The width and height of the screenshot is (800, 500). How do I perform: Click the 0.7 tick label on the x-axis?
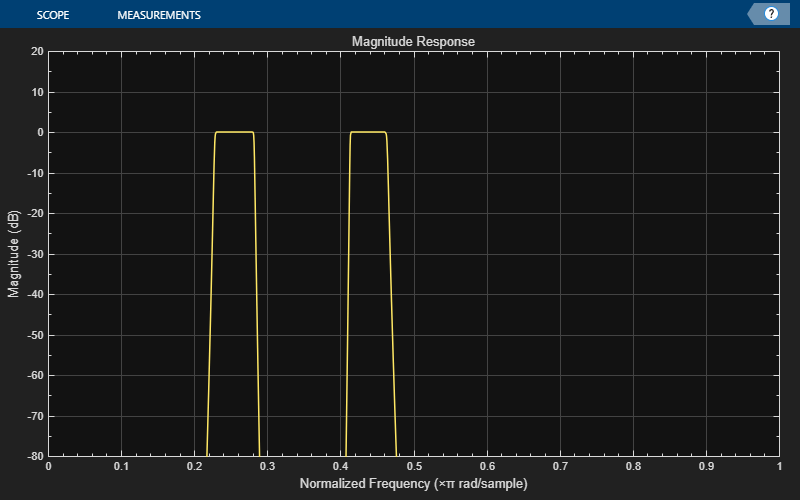[x=559, y=467]
